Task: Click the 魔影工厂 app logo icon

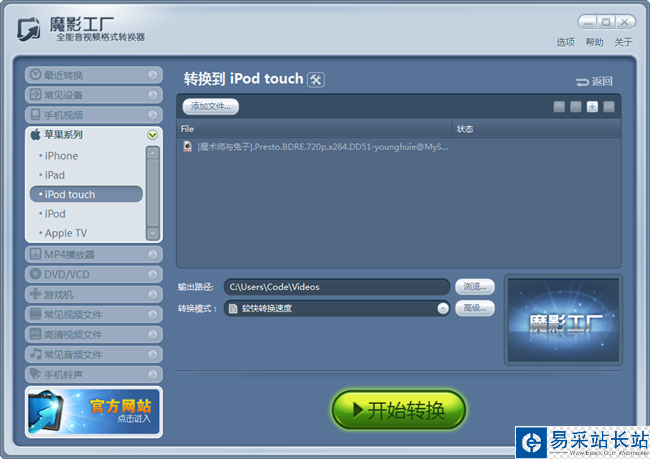Action: (29, 29)
